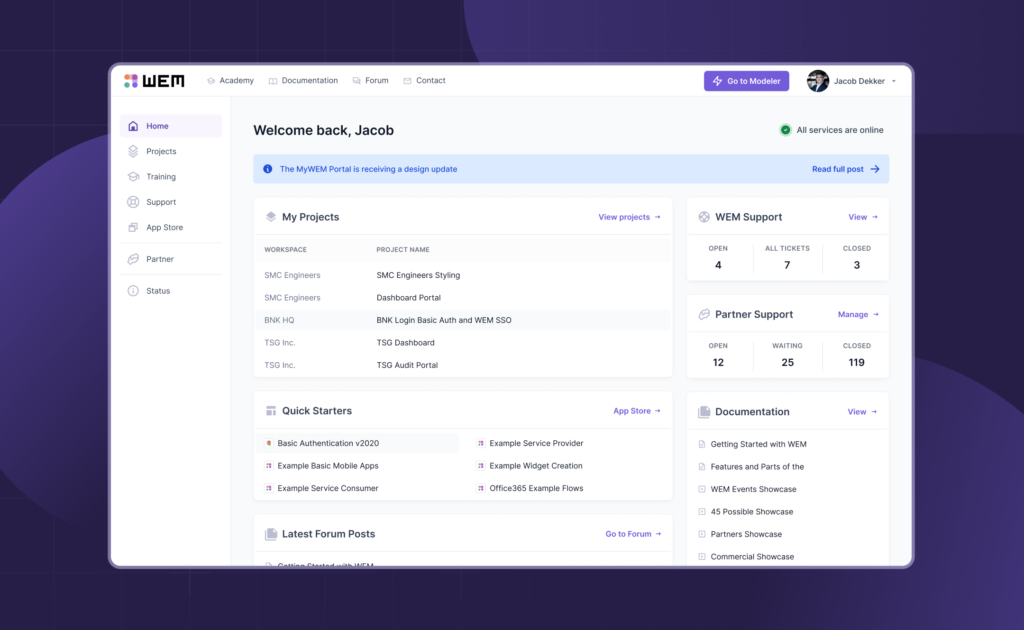
Task: Click the Projects stack icon in sidebar
Action: (133, 151)
